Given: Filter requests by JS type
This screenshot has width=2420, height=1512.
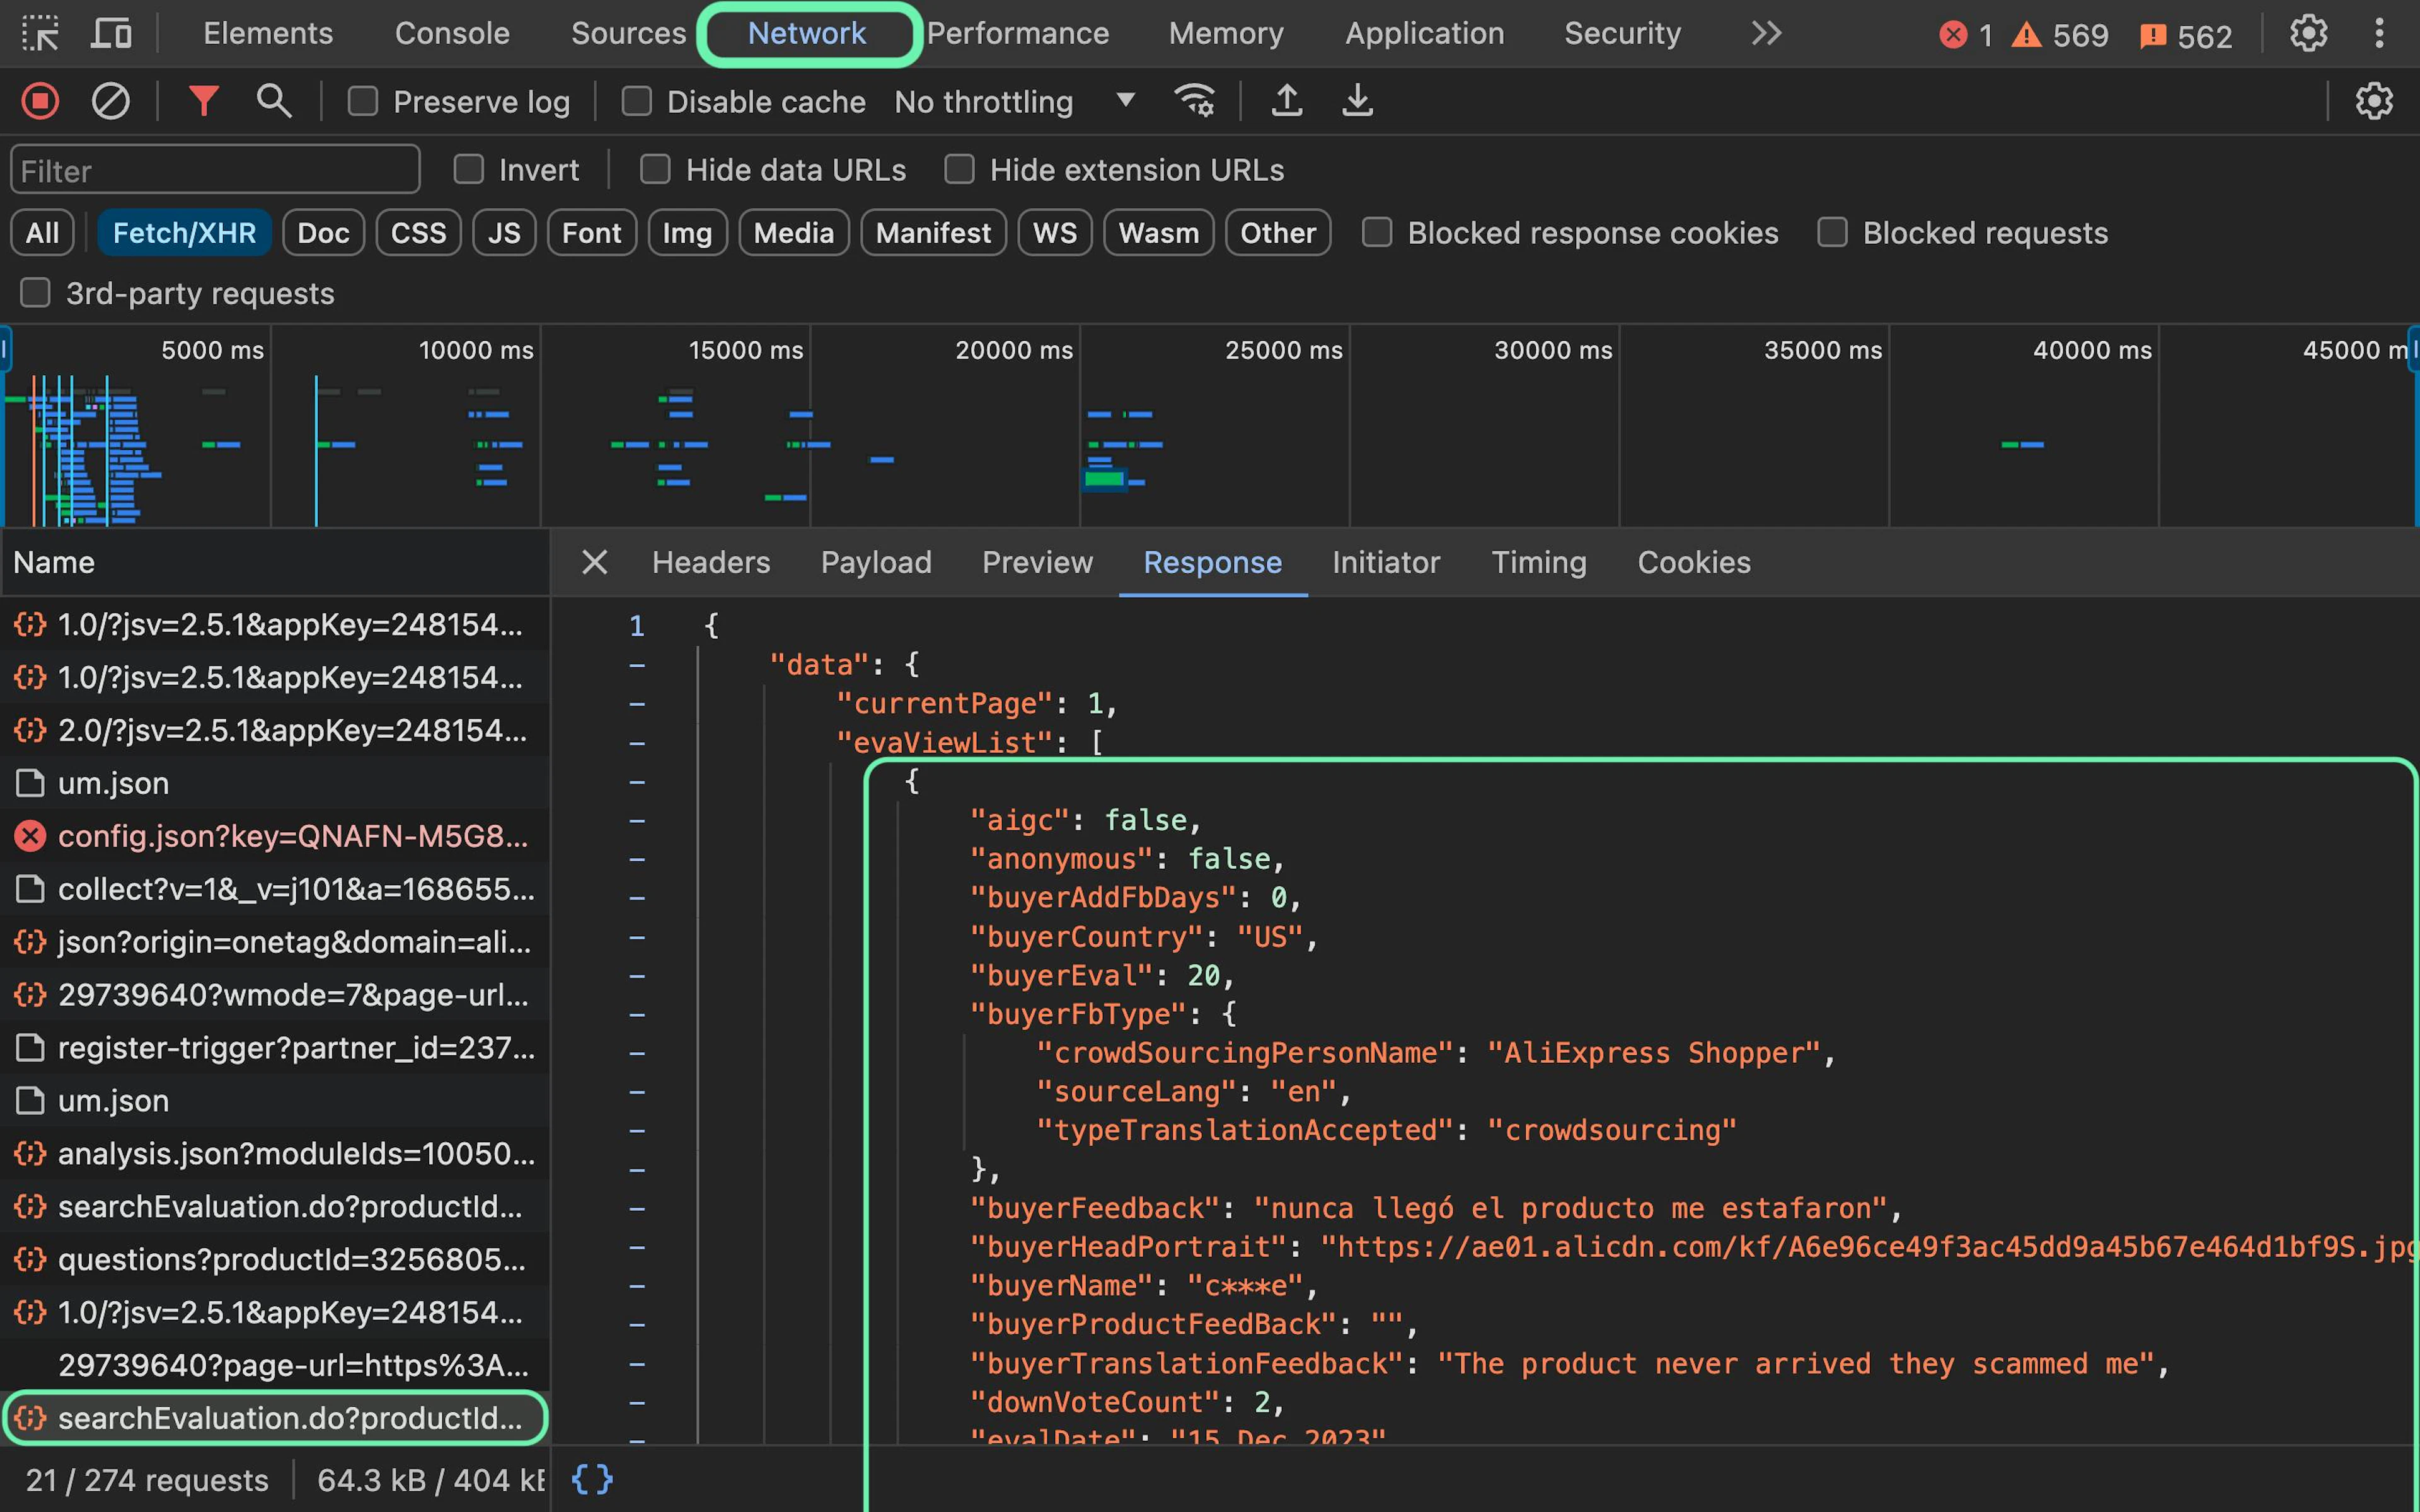Looking at the screenshot, I should click(x=504, y=233).
